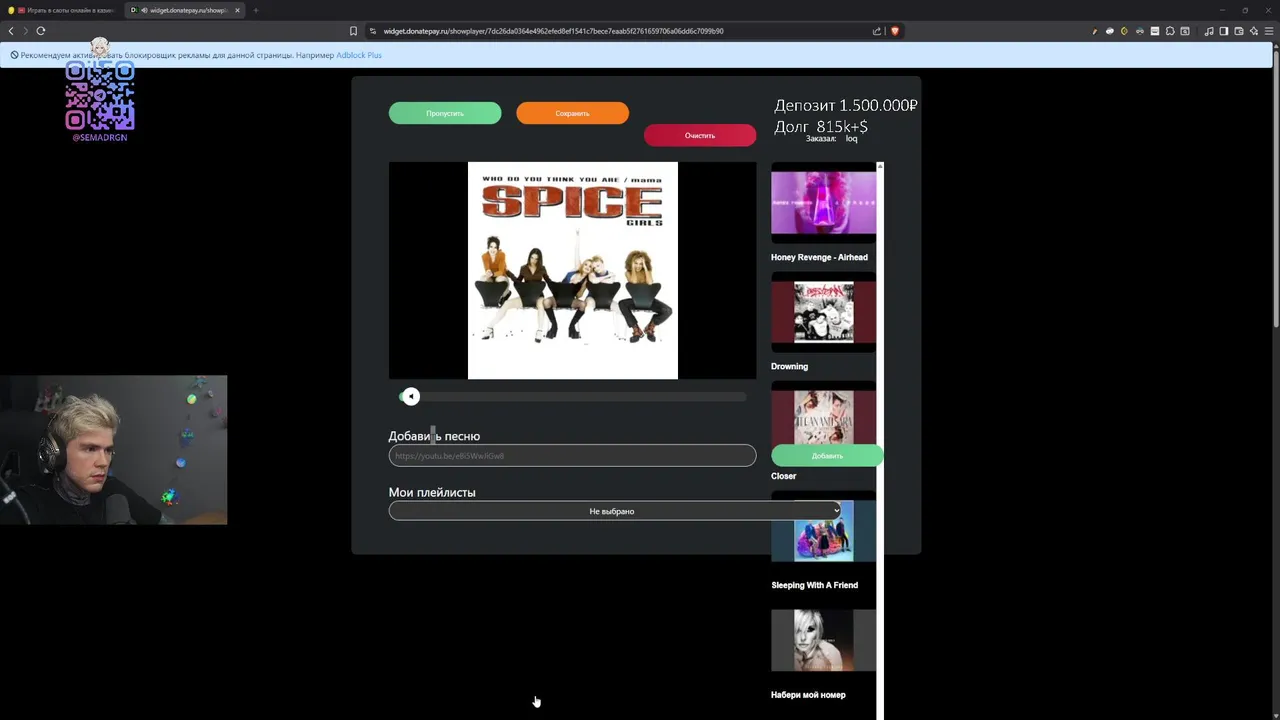Switch to the 'Играть в слоты онлайн' tab
Viewport: 1280px width, 720px height.
(62, 10)
